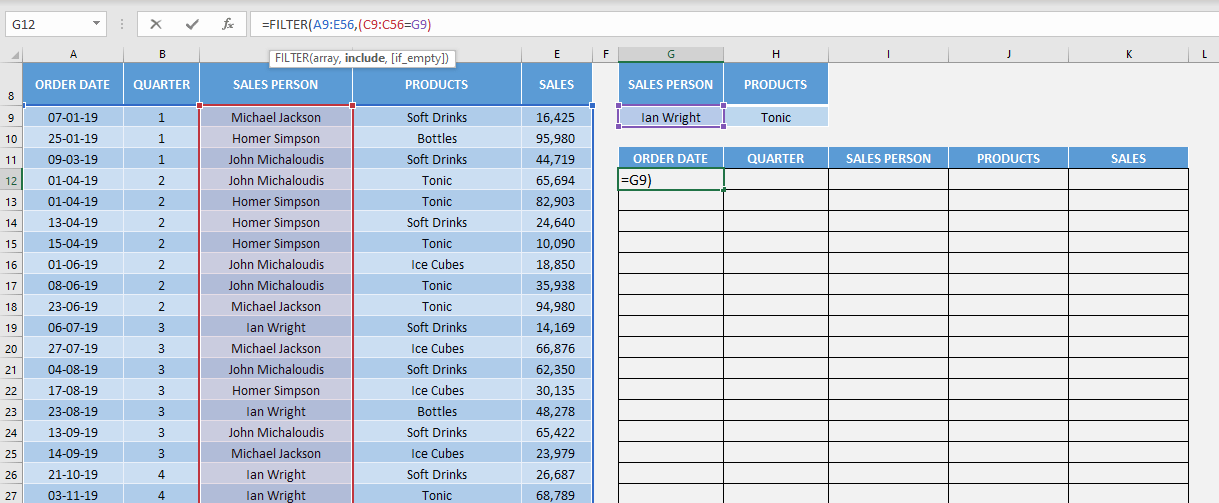Click the FILTER function name in tooltip
The image size is (1219, 503).
point(292,58)
